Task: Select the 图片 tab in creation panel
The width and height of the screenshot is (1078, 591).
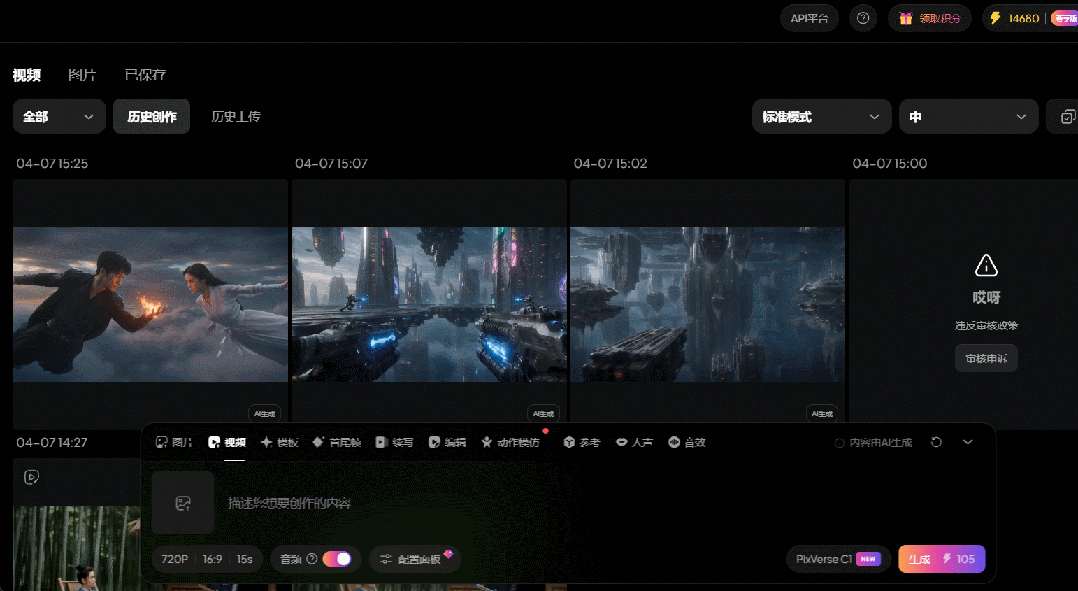Action: pos(175,443)
